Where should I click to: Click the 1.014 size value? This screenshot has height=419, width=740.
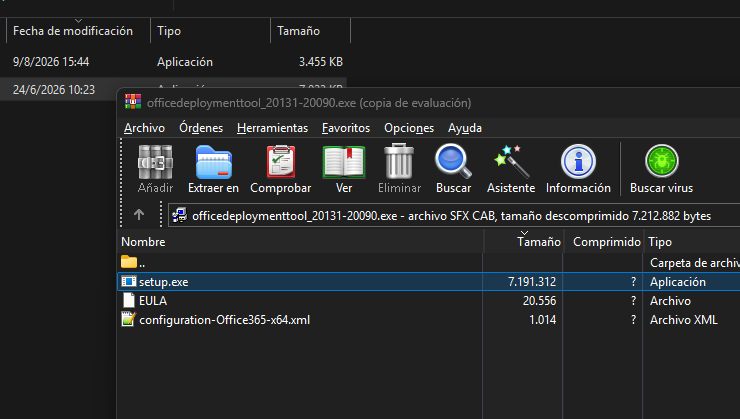(543, 319)
